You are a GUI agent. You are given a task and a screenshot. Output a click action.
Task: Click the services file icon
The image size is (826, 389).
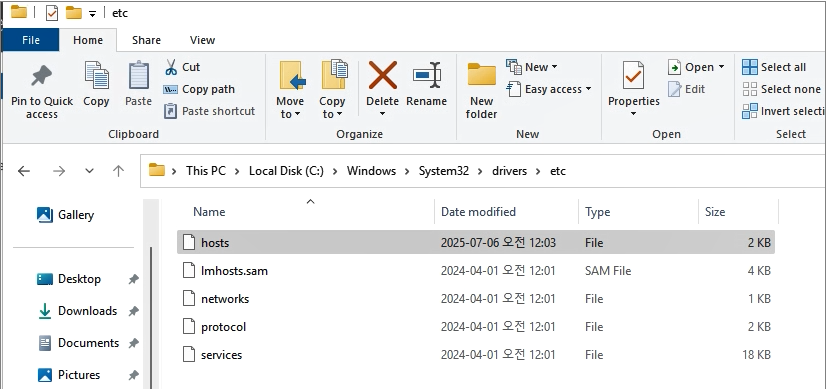pos(189,355)
